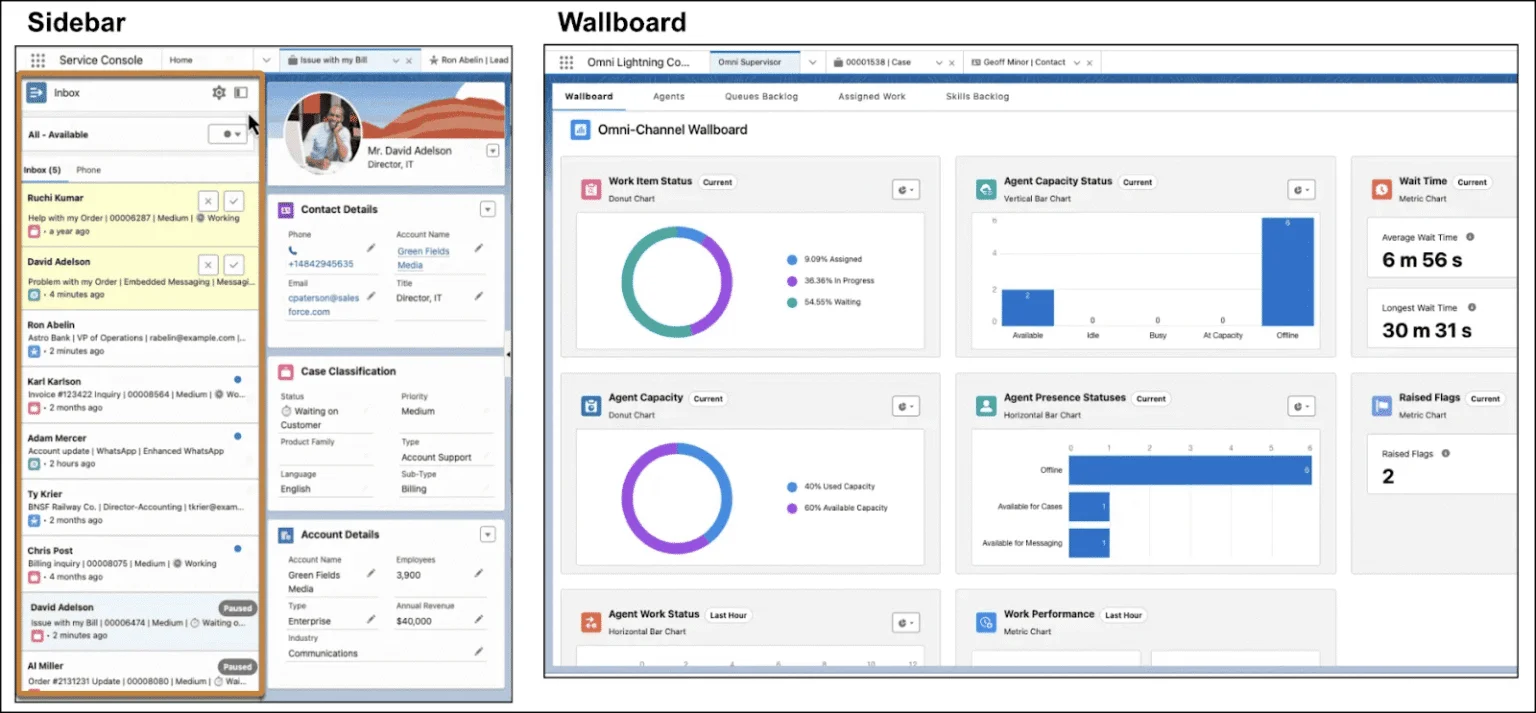Open Karl Karlson inbox work item
This screenshot has width=1536, height=713.
(135, 394)
